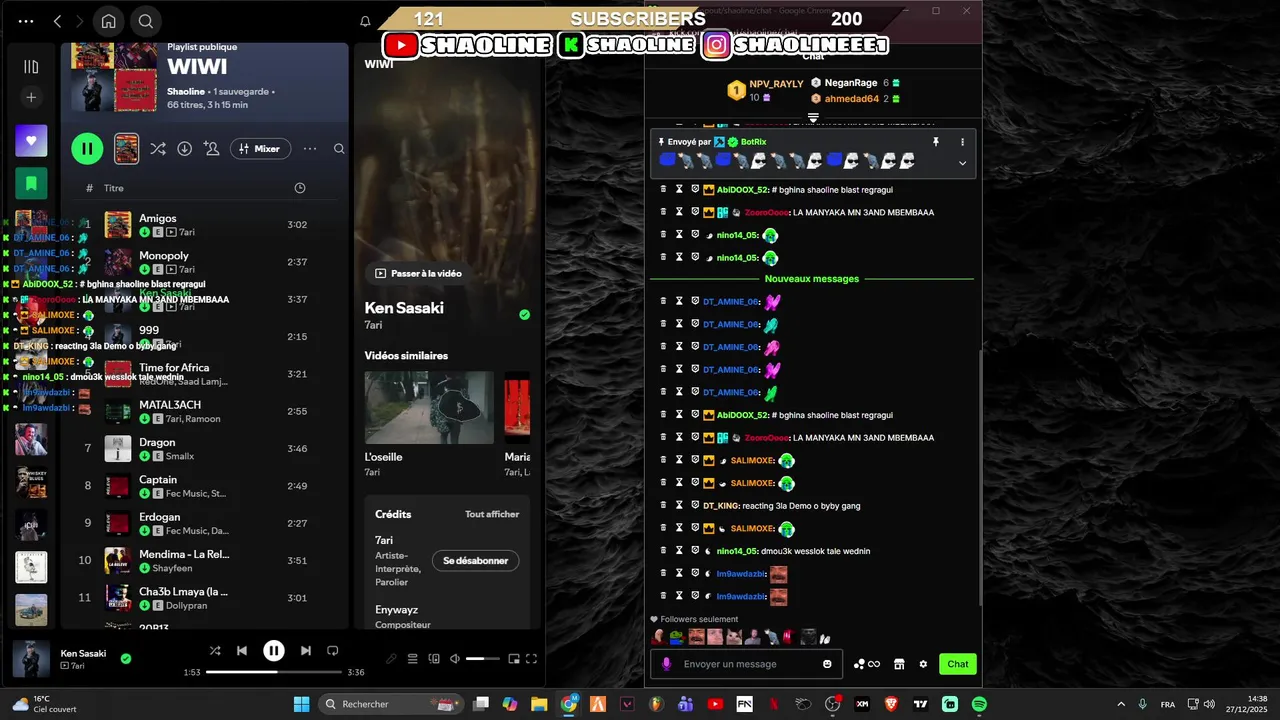
Task: Open the green bookmark episodes item
Action: (x=31, y=183)
